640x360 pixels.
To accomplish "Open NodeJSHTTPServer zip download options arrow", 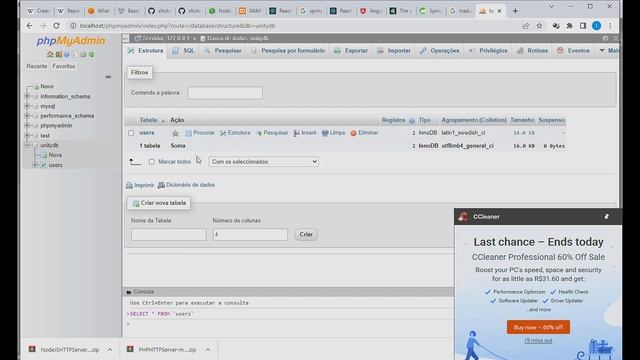I will 110,350.
